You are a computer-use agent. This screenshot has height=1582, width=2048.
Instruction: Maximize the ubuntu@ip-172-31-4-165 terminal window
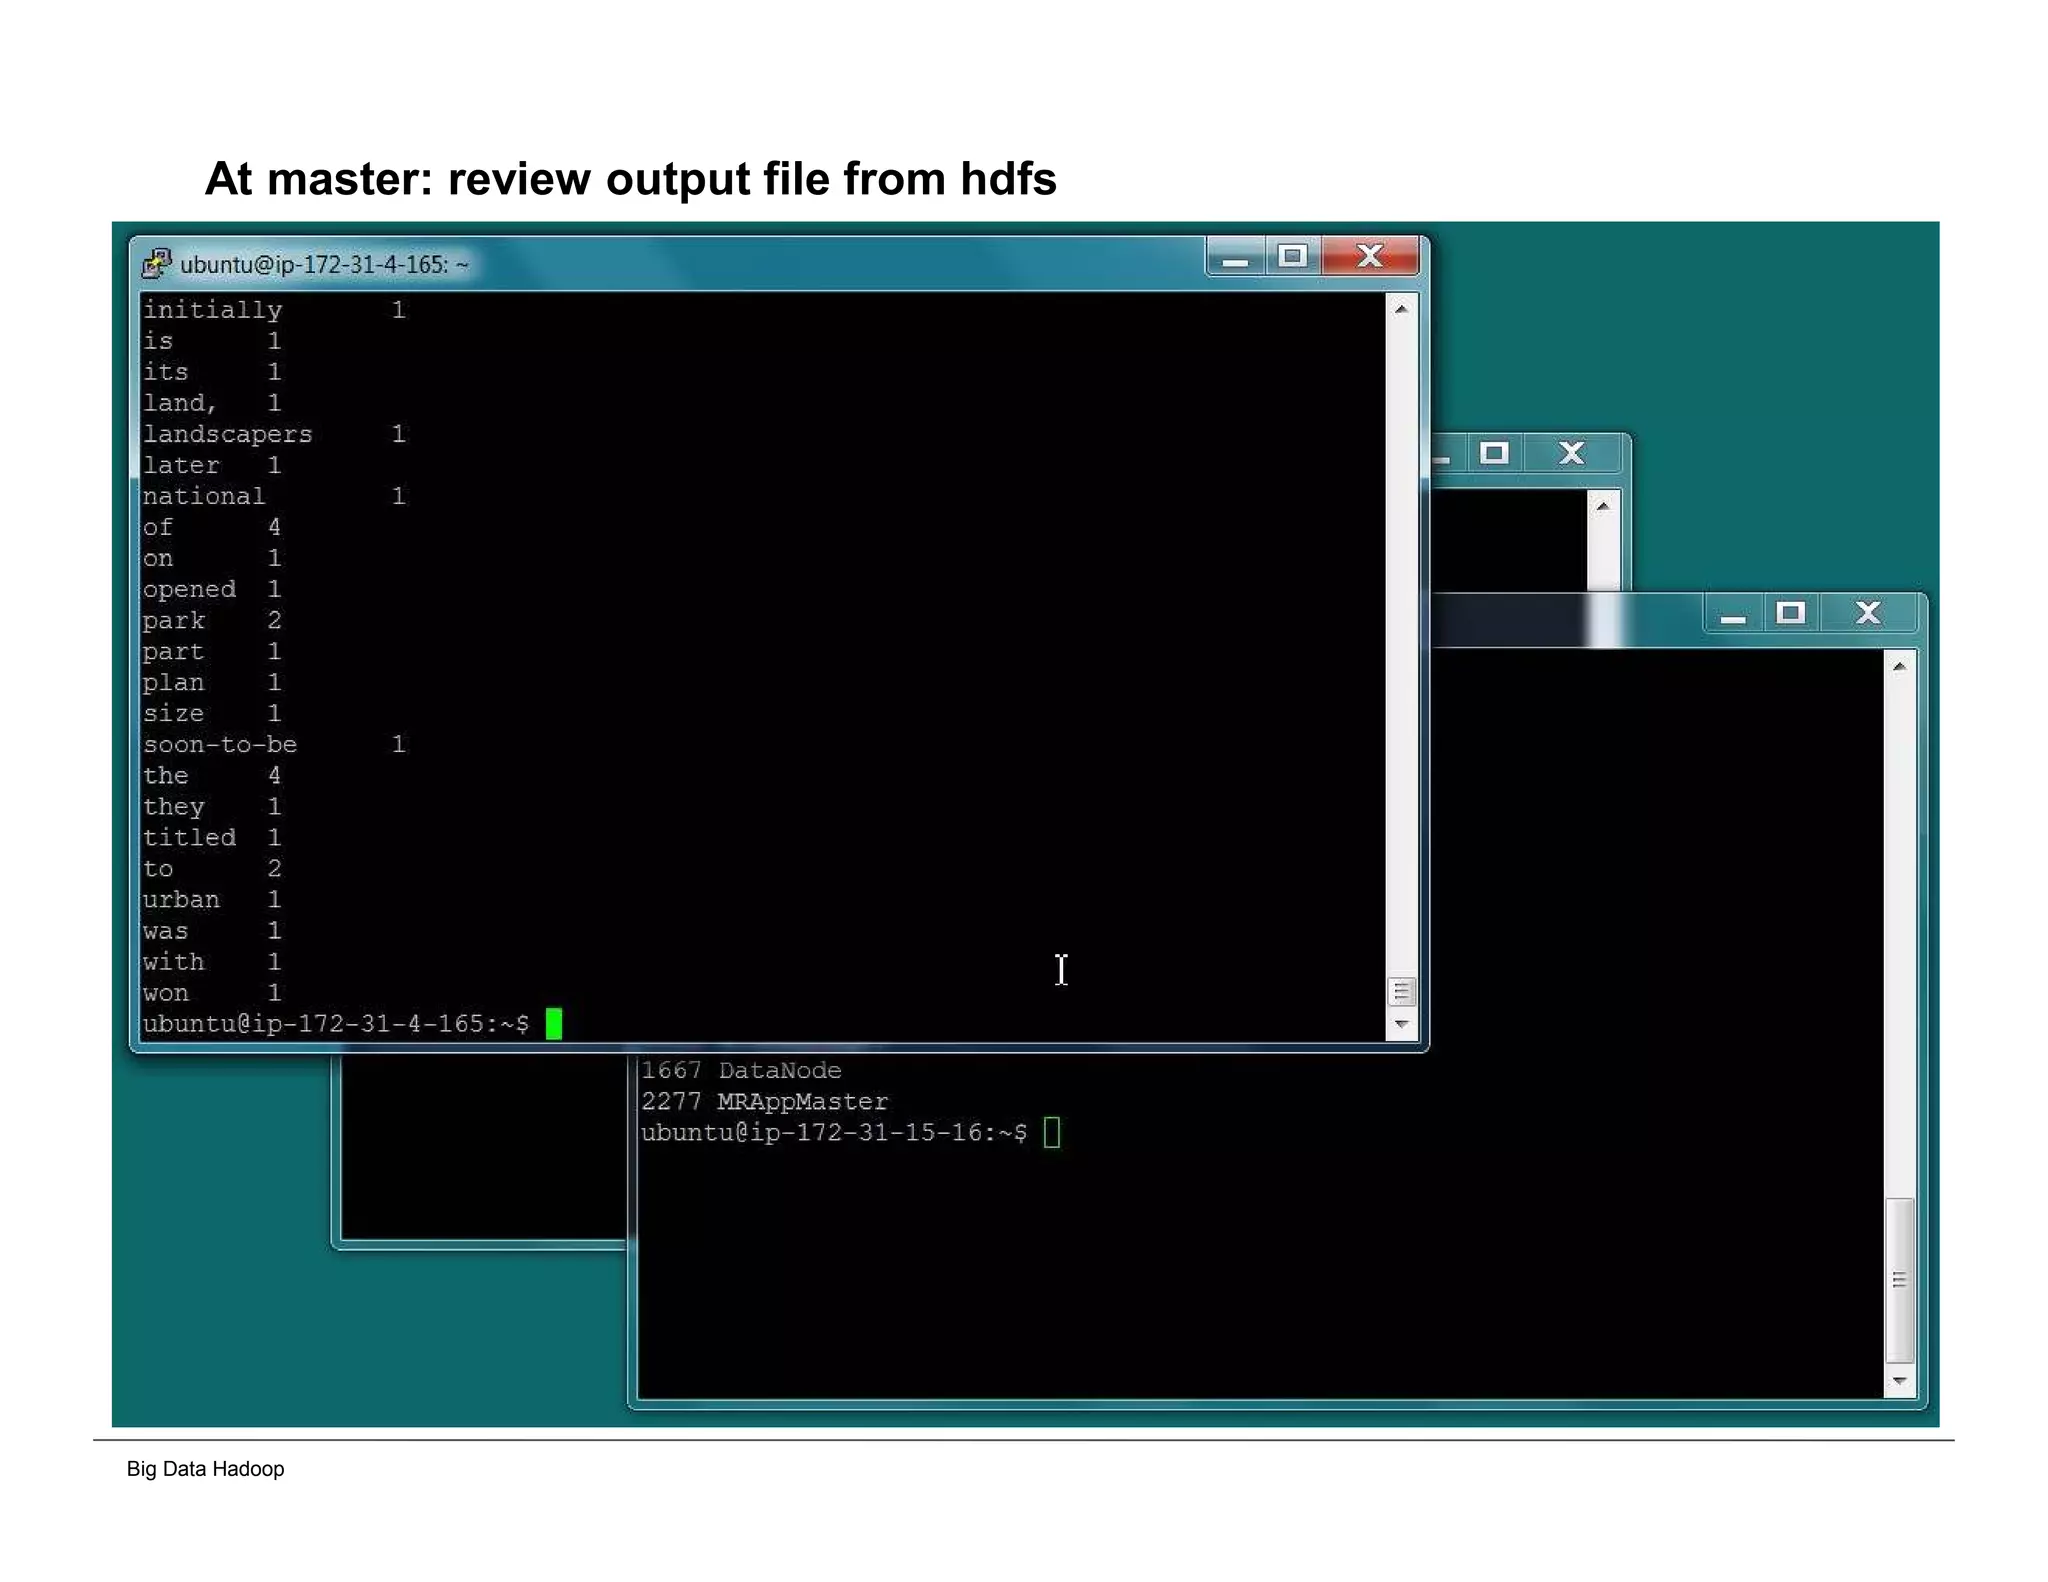pyautogui.click(x=1293, y=257)
